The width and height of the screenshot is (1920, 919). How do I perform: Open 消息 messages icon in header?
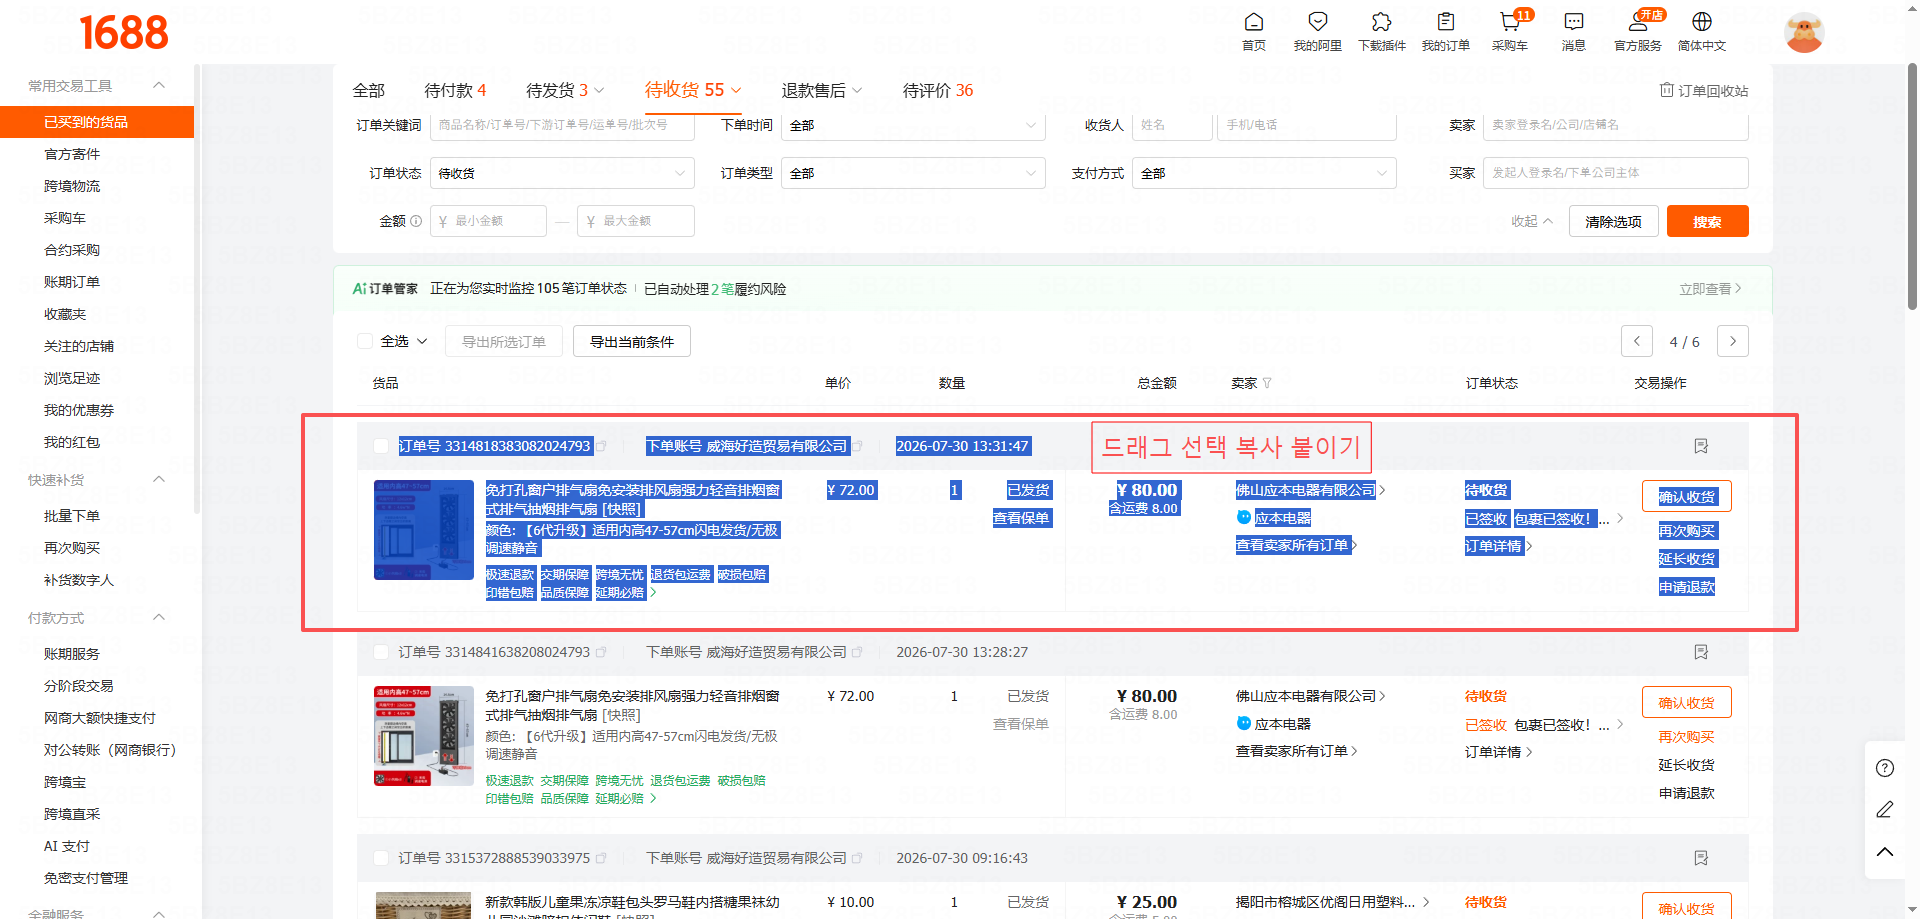click(1574, 22)
